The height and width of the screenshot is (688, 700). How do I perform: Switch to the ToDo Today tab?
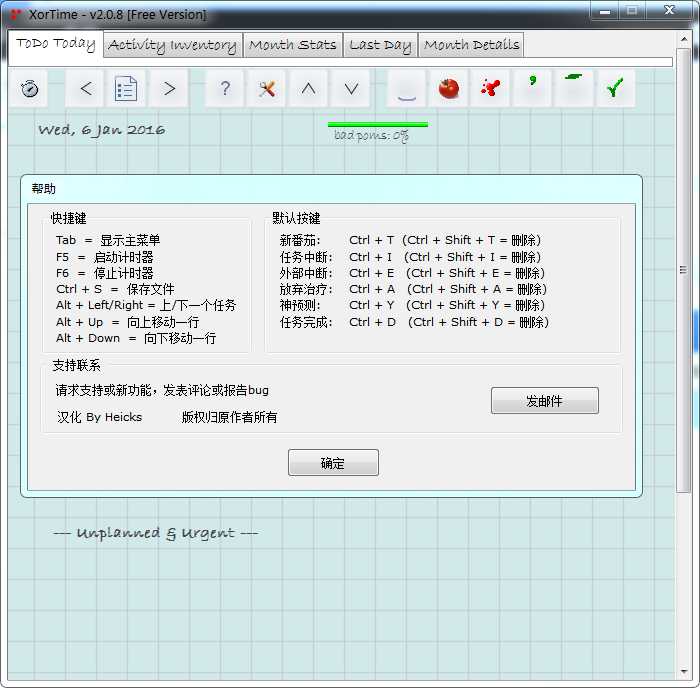pyautogui.click(x=56, y=44)
